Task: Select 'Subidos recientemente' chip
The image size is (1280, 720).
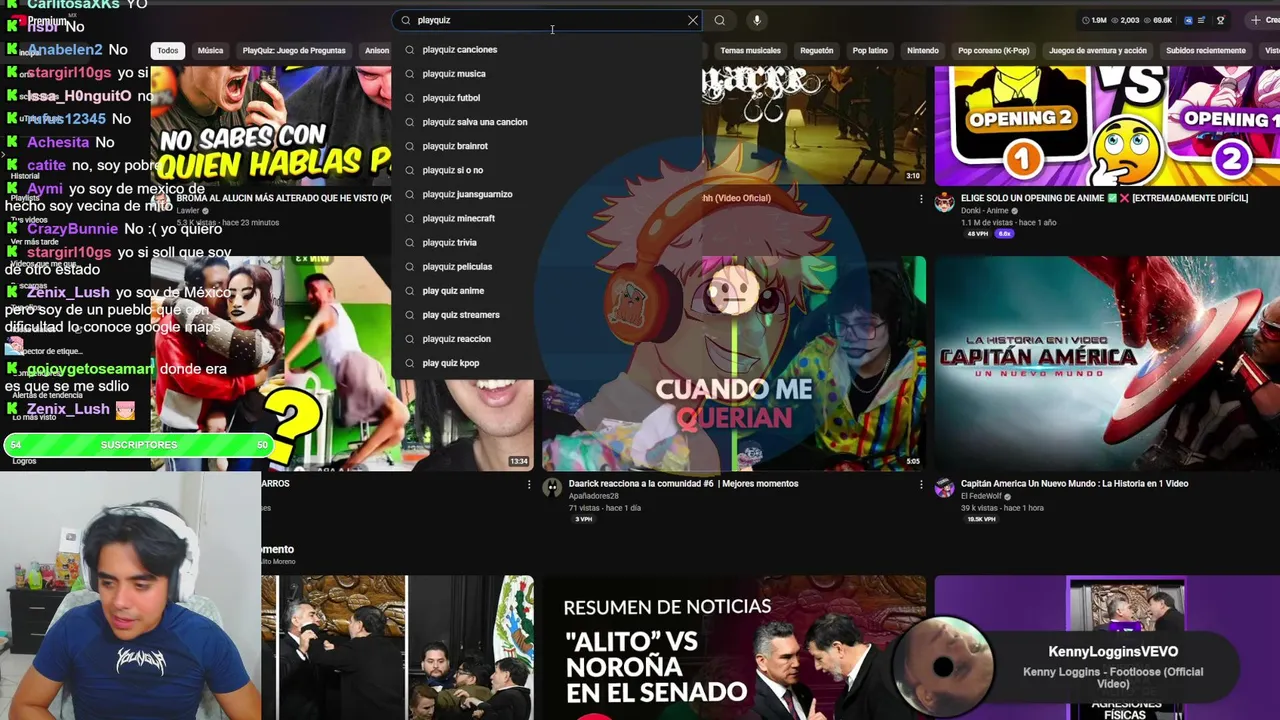Action: click(1206, 50)
